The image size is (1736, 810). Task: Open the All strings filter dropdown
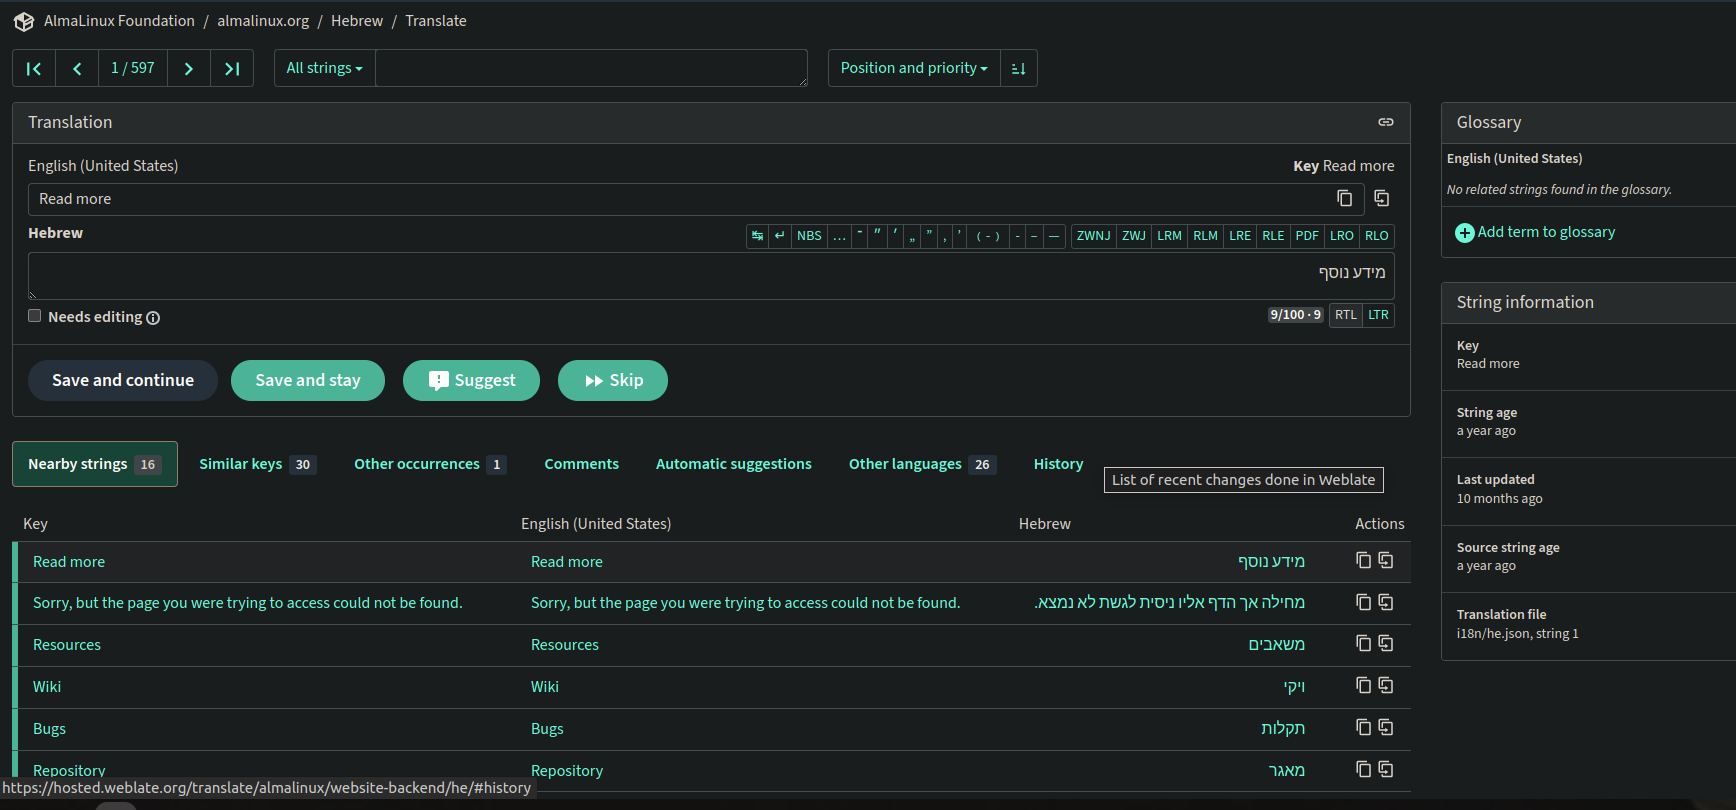(x=324, y=68)
